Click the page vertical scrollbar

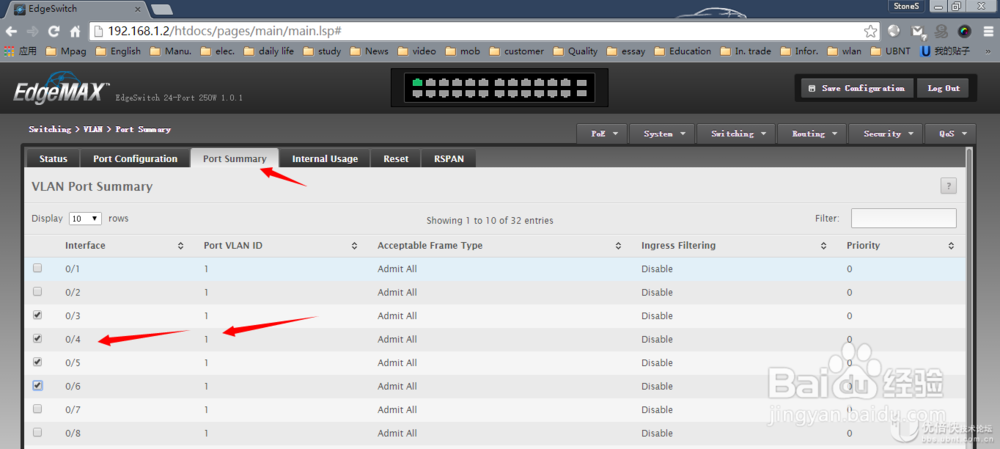point(970,297)
